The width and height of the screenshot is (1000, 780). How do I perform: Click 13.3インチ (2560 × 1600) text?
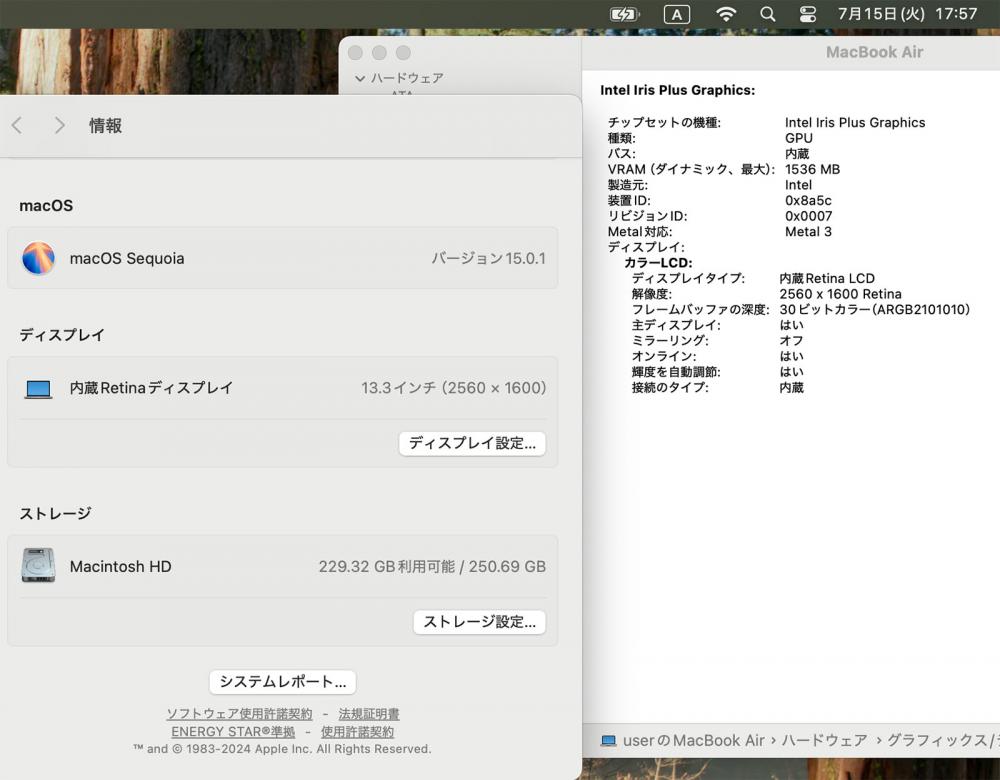click(453, 388)
